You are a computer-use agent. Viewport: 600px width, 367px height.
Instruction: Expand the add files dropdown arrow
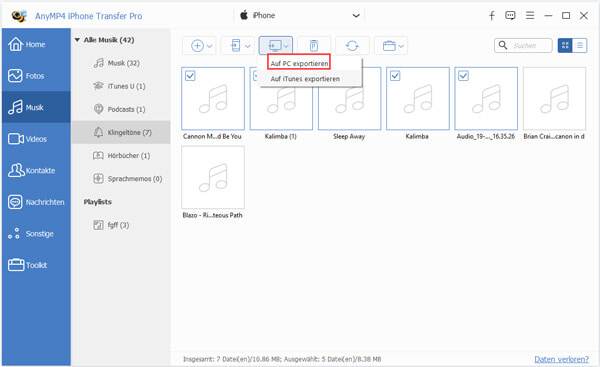tap(209, 46)
